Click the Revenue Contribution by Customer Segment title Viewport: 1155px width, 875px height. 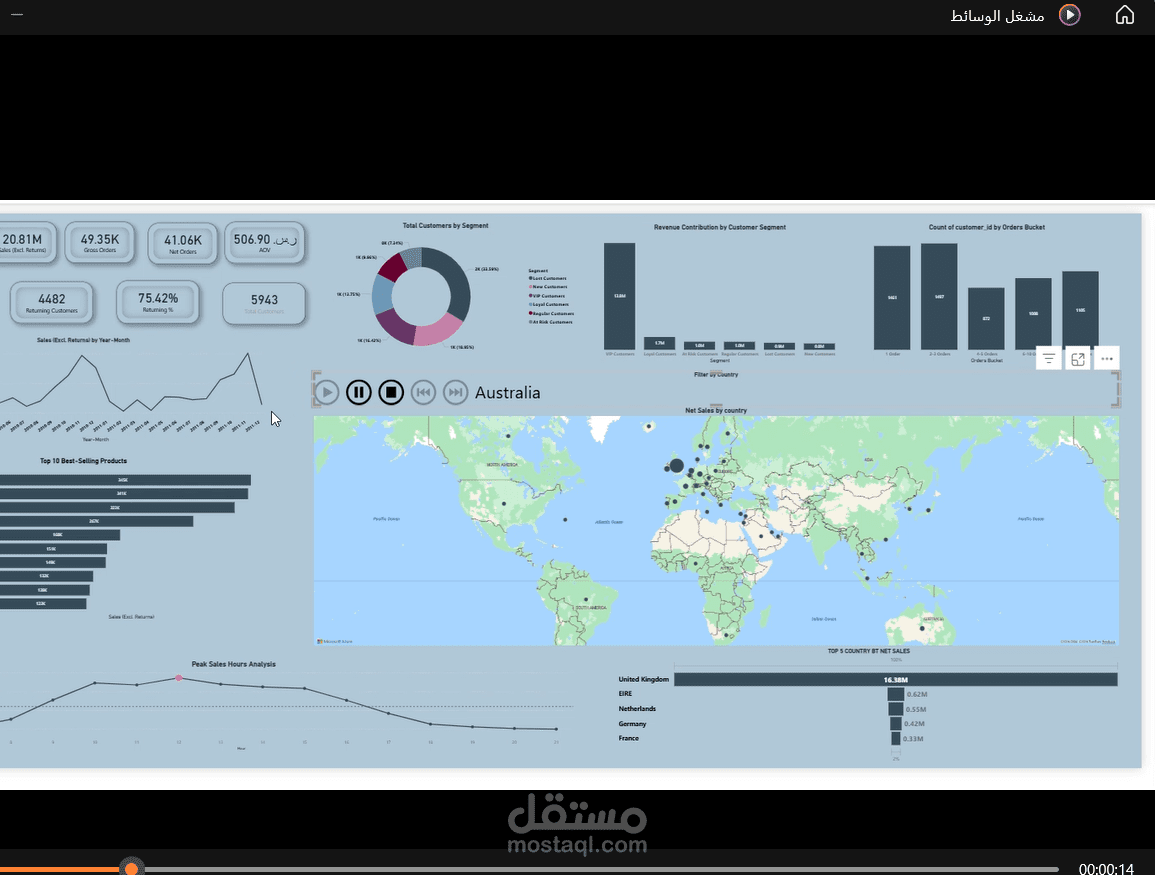[720, 227]
